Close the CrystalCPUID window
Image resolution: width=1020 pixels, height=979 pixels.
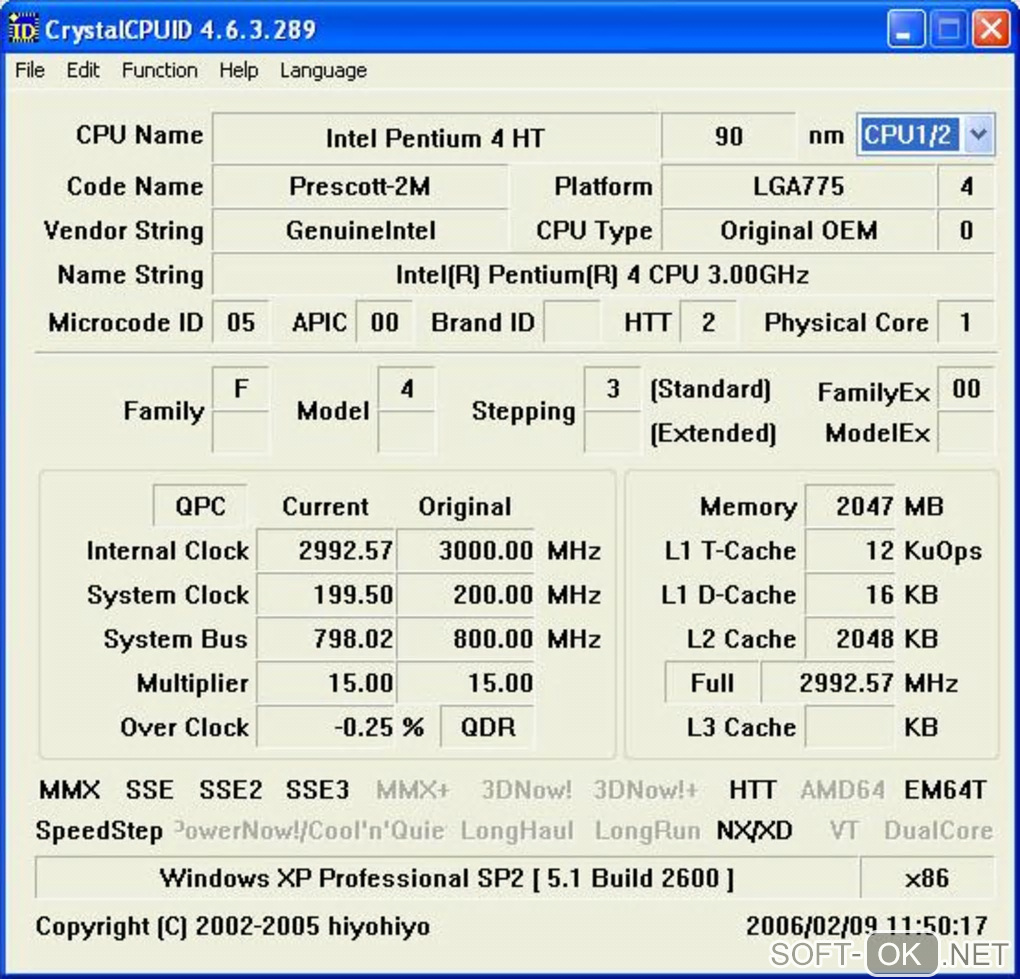pyautogui.click(x=991, y=29)
